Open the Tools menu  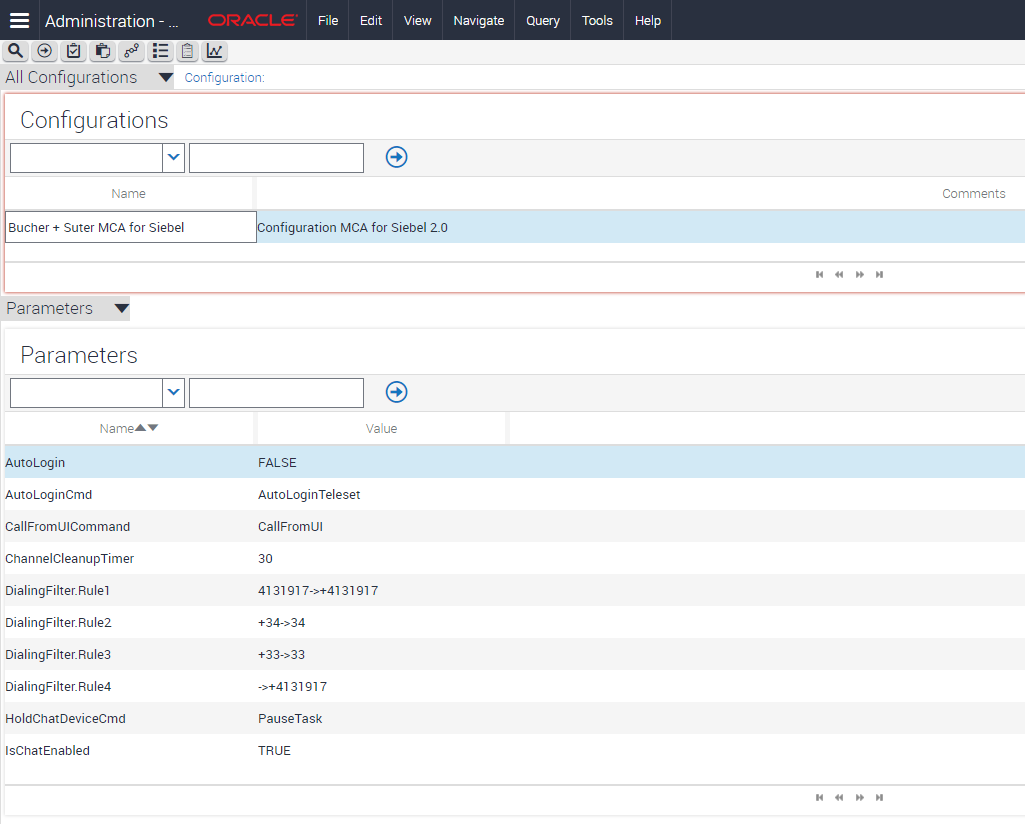click(597, 20)
